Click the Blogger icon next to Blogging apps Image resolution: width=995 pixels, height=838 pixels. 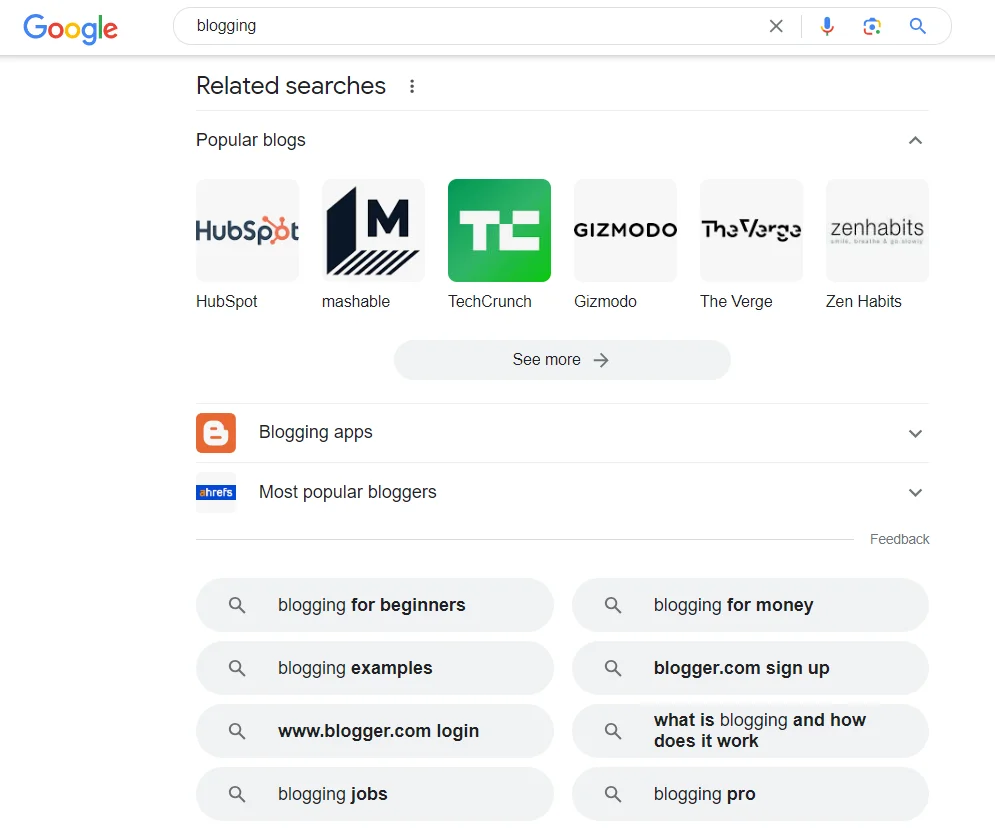[x=216, y=433]
